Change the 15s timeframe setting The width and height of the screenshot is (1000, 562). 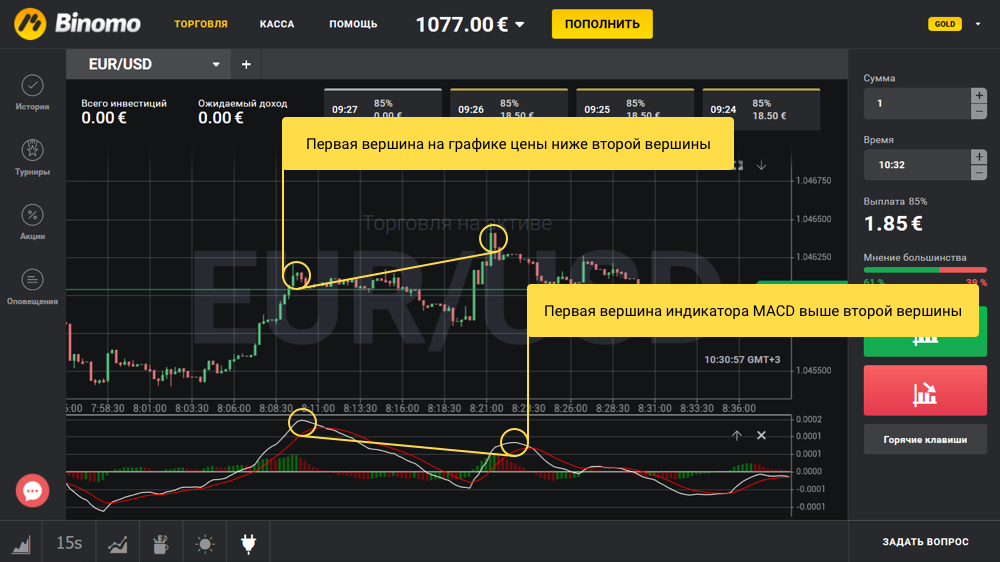point(69,543)
